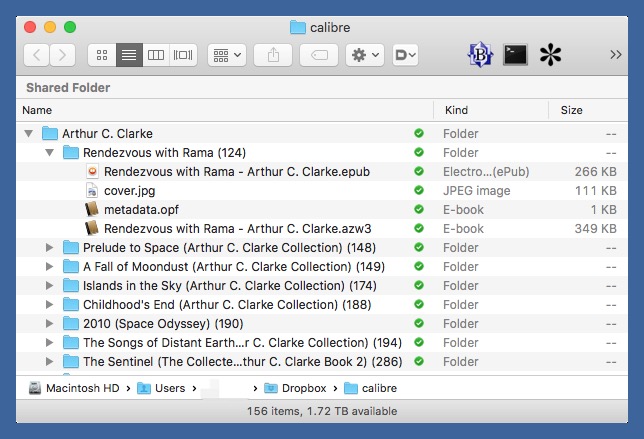This screenshot has height=439, width=644.
Task: Click the Edit Tags toolbar button
Action: pyautogui.click(x=318, y=56)
